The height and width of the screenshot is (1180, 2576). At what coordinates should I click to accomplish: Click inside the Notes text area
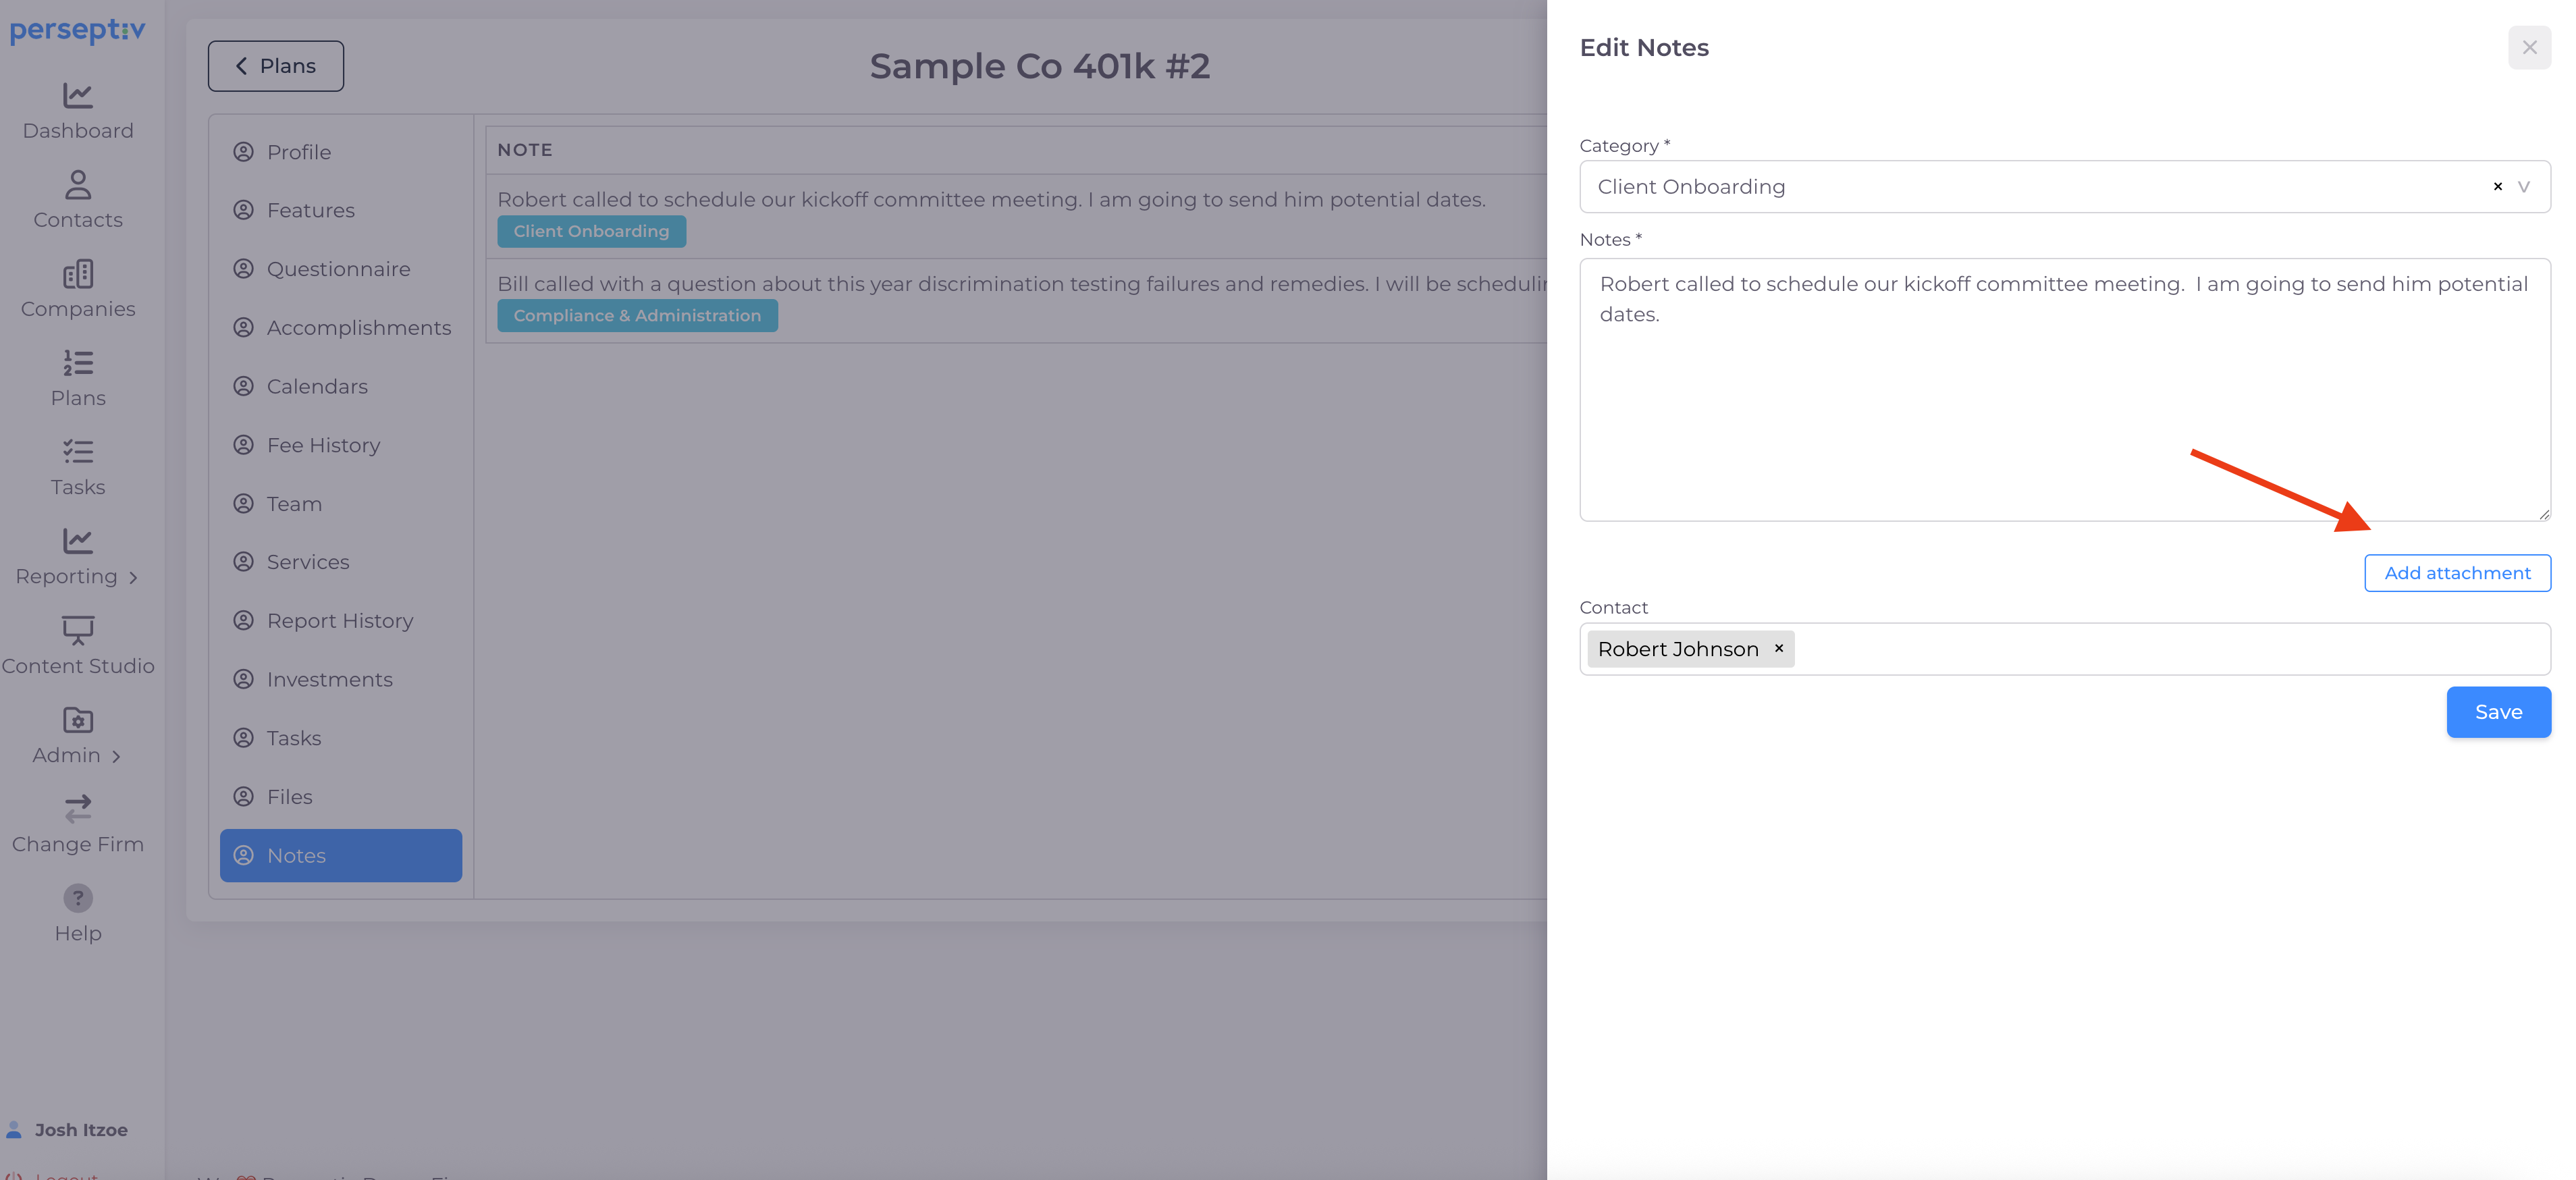click(x=2064, y=400)
